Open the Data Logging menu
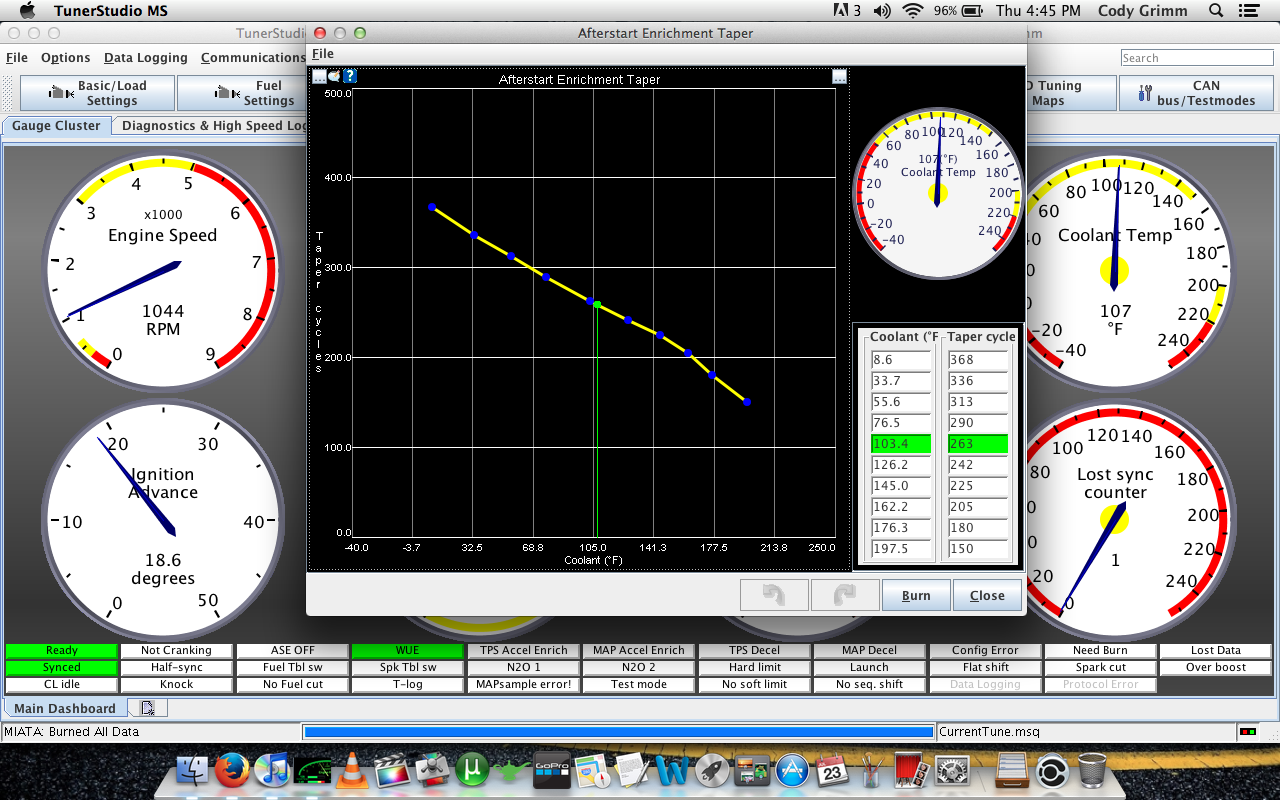 click(146, 58)
